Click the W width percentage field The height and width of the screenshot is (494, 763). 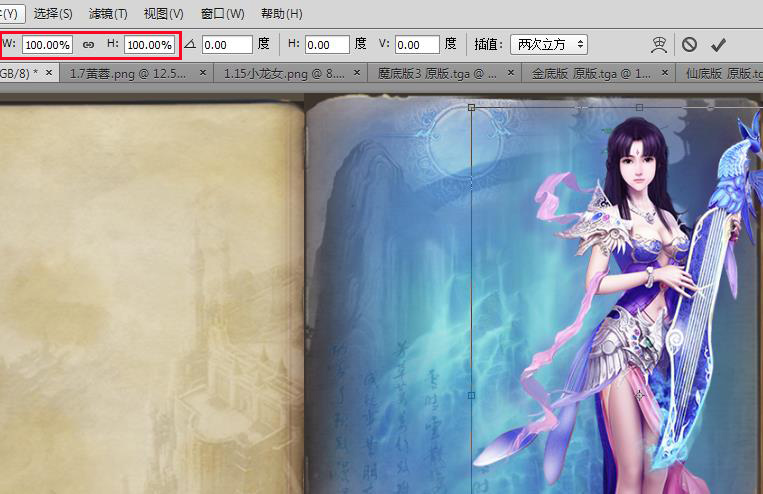48,45
